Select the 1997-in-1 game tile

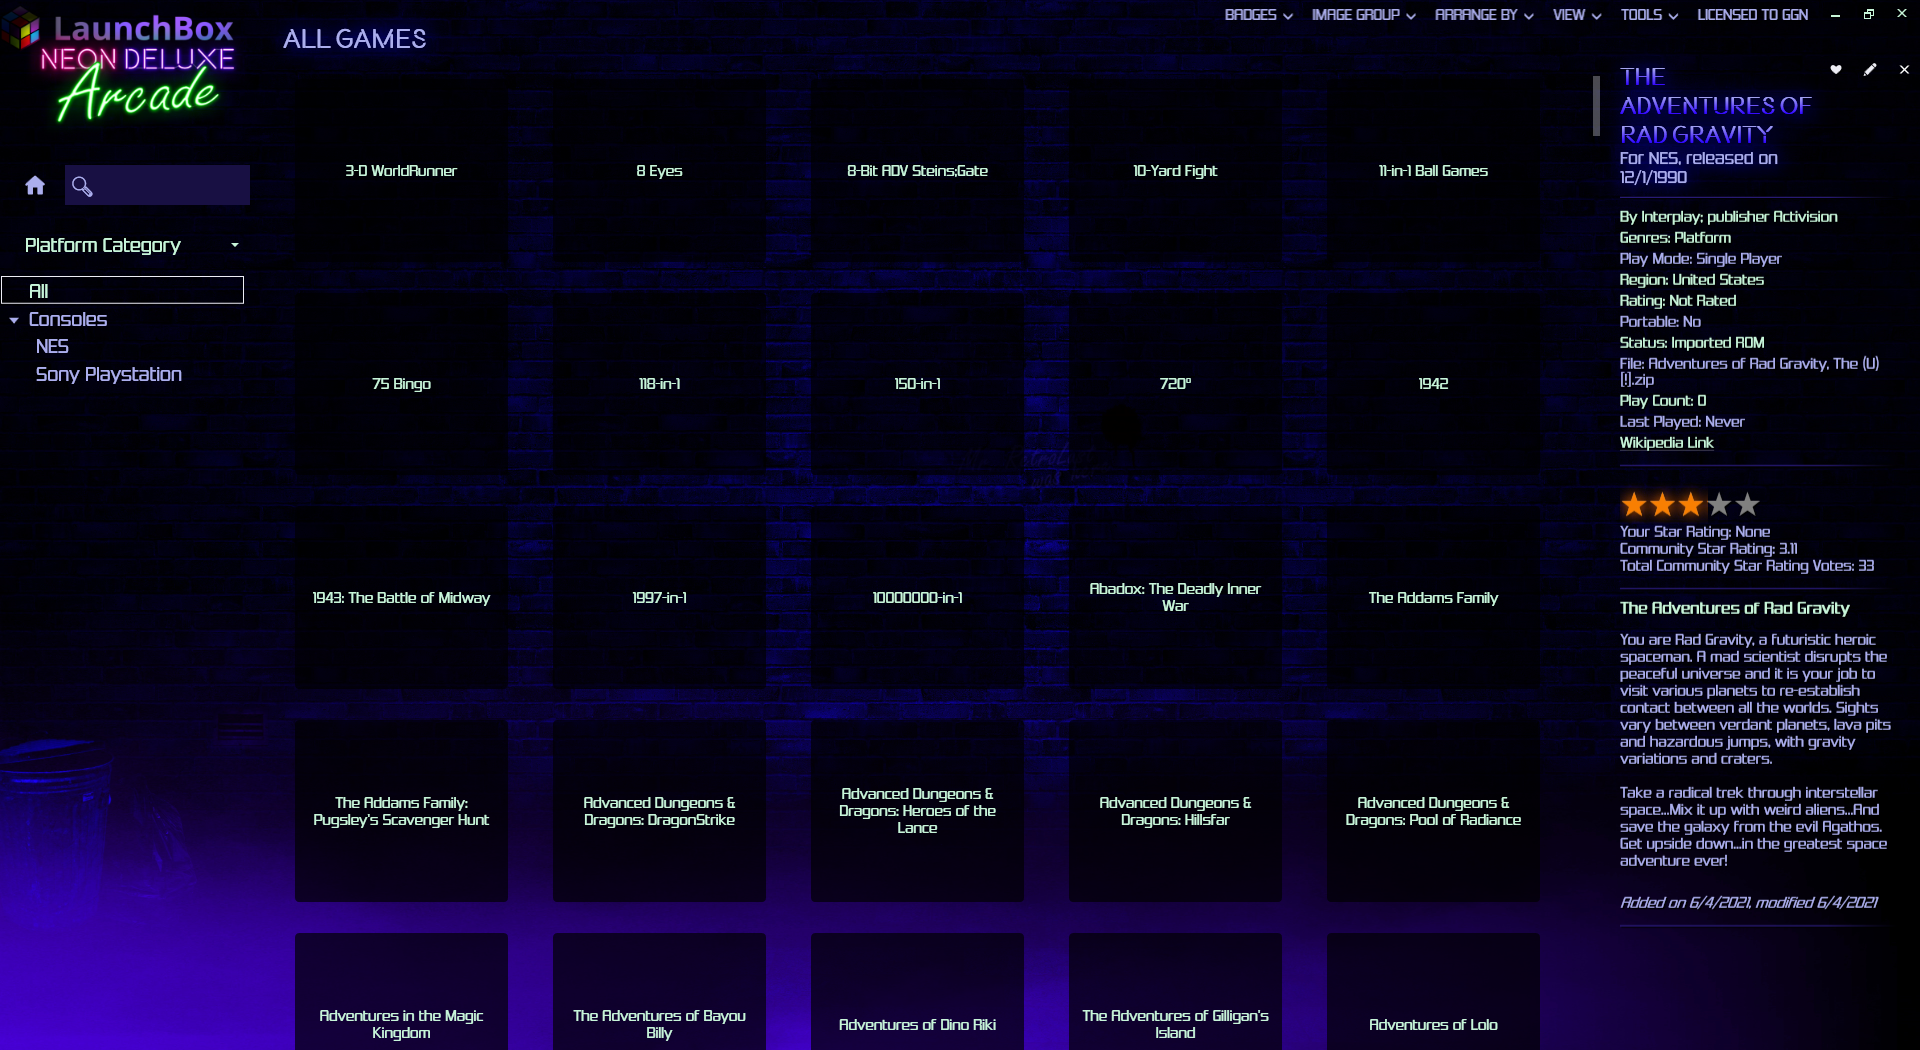pos(659,598)
